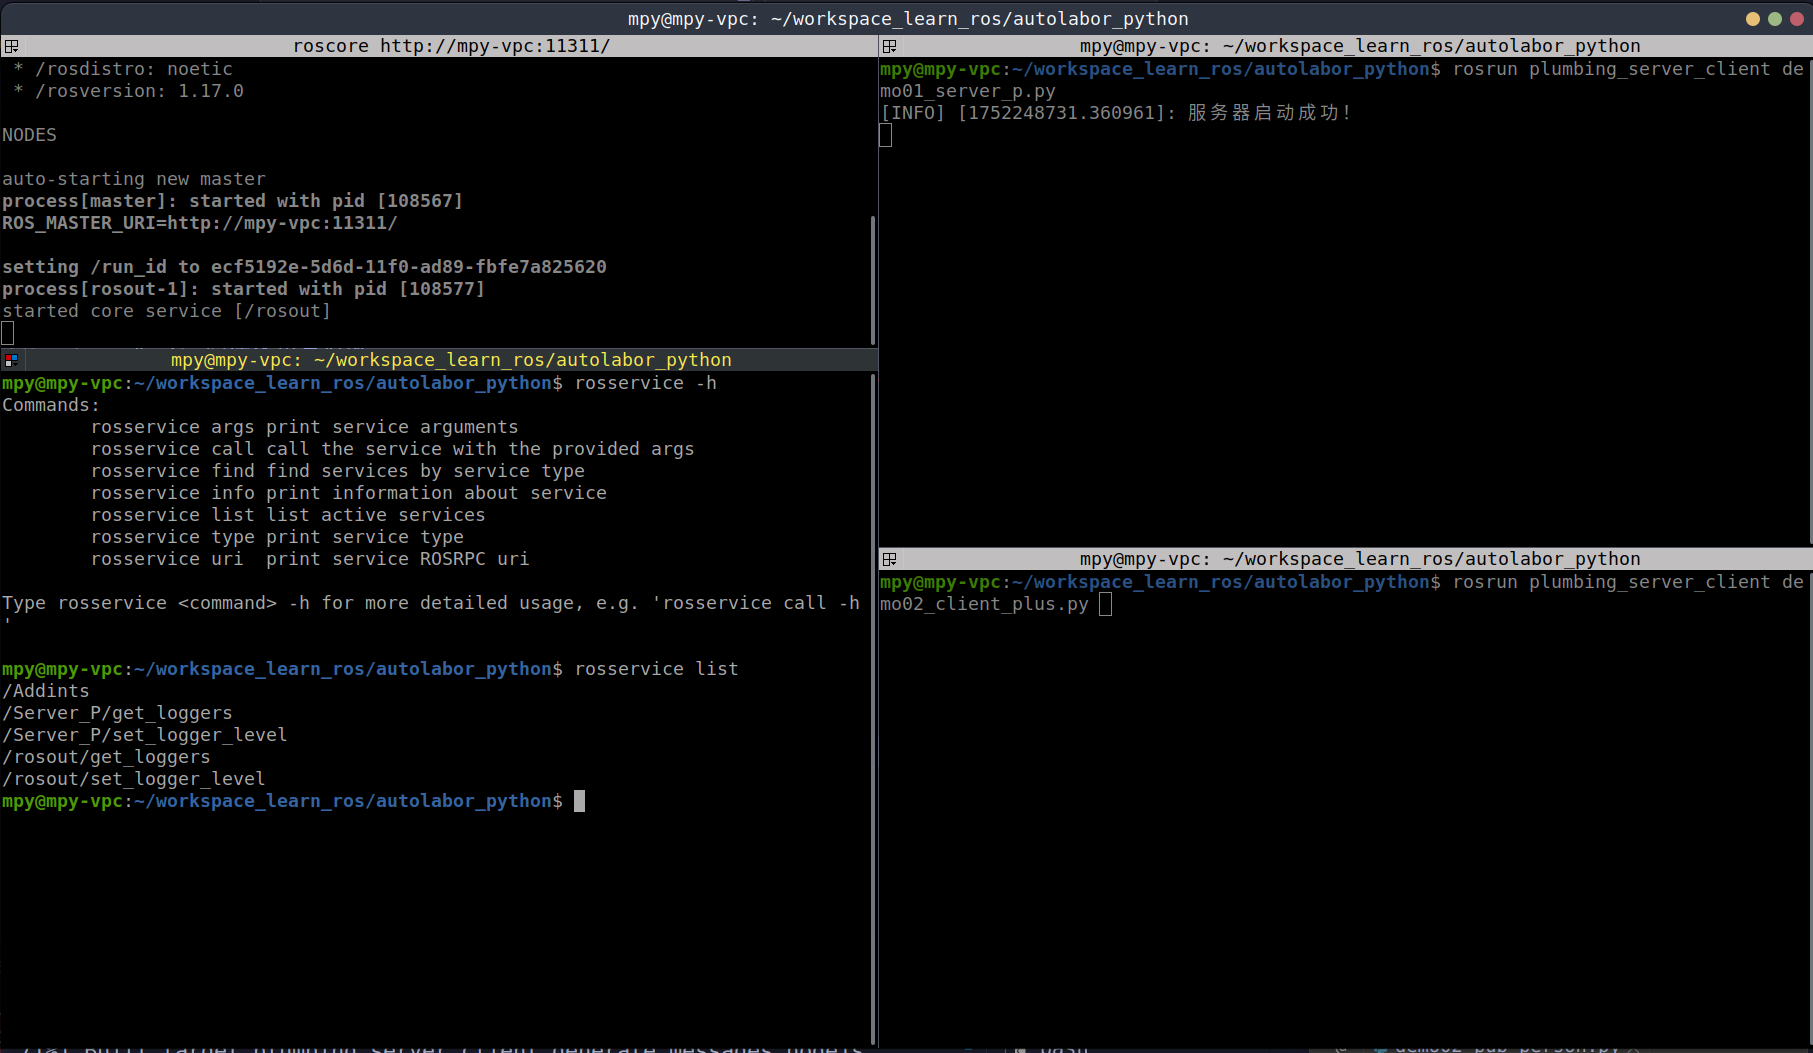Click the cursor at the last rosservice pane prompt
1813x1053 pixels.
coord(579,801)
